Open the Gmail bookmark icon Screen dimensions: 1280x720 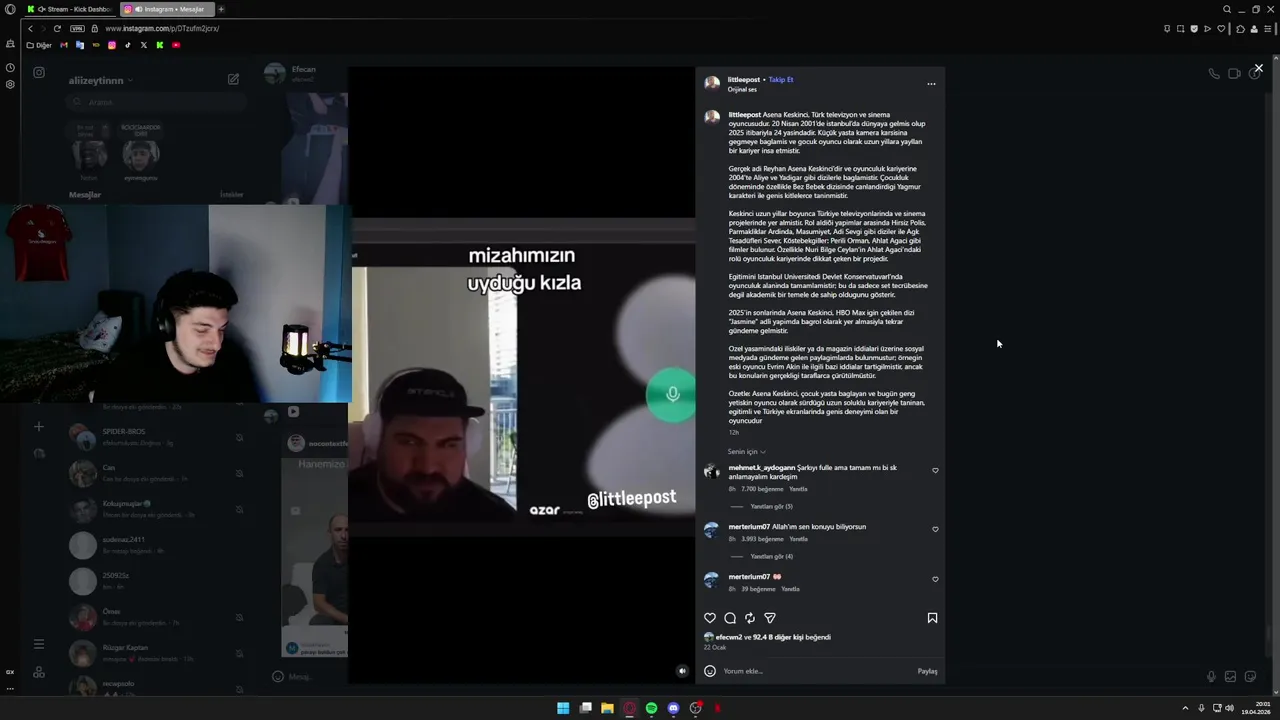coord(64,45)
